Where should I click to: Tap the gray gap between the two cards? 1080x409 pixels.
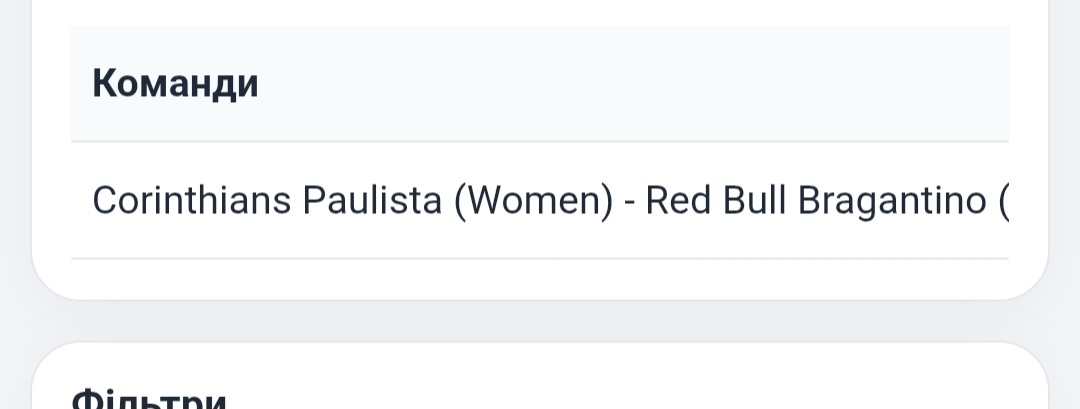tap(540, 321)
